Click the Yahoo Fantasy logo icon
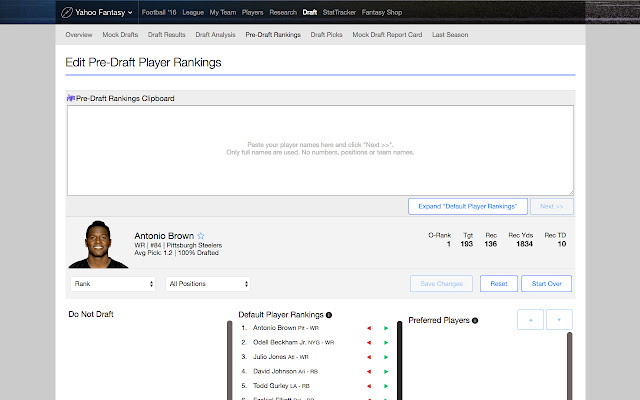 [x=67, y=13]
